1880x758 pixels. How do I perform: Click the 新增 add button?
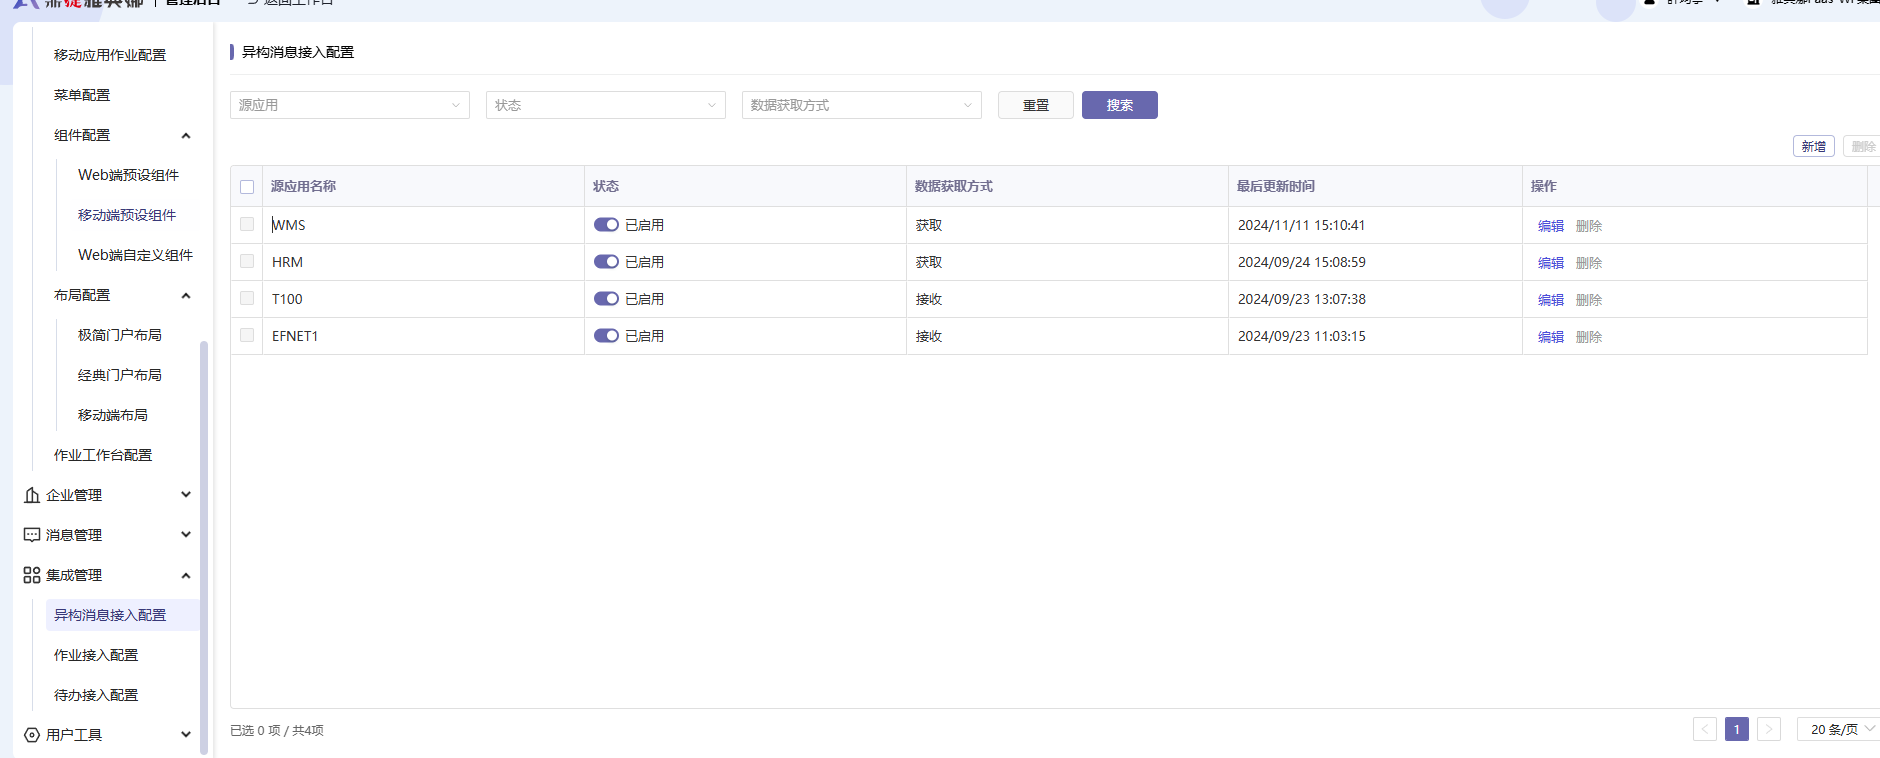[1814, 146]
